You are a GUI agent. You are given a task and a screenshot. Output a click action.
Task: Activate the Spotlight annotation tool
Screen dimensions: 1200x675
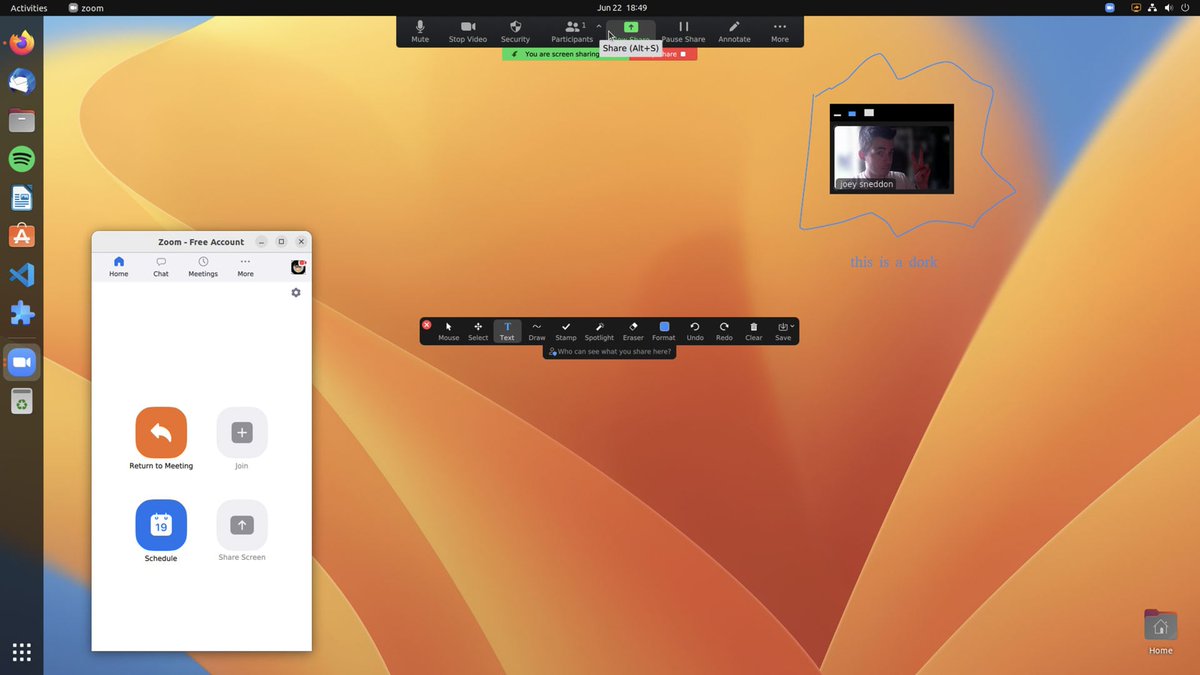599,330
